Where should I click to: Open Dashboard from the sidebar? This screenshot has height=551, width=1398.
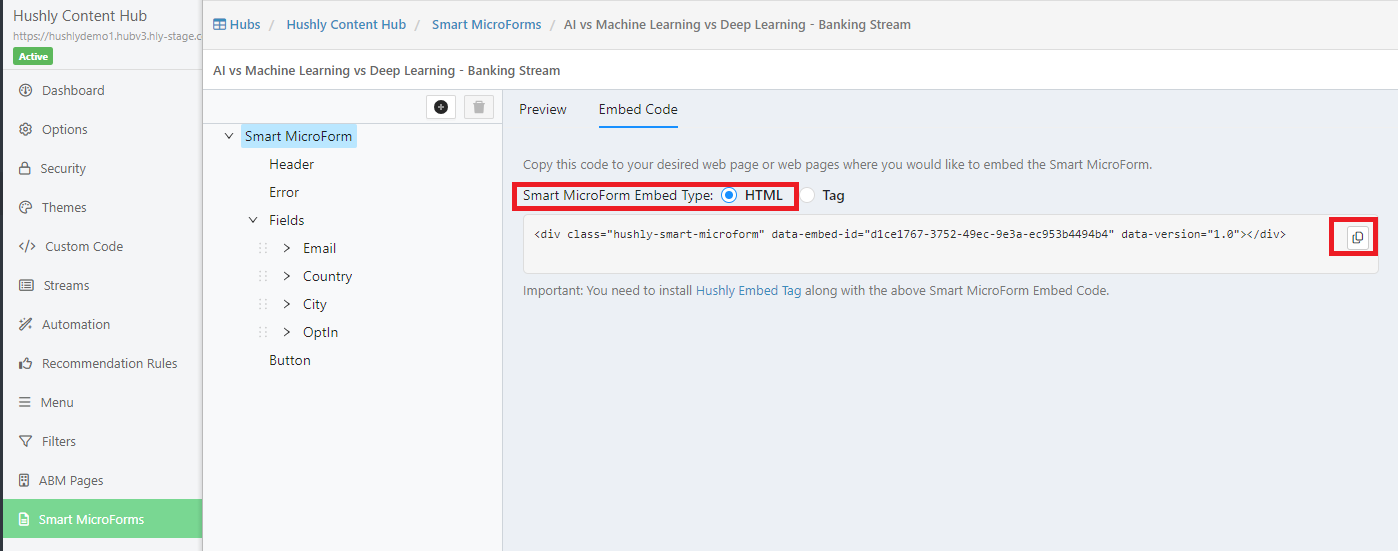73,90
